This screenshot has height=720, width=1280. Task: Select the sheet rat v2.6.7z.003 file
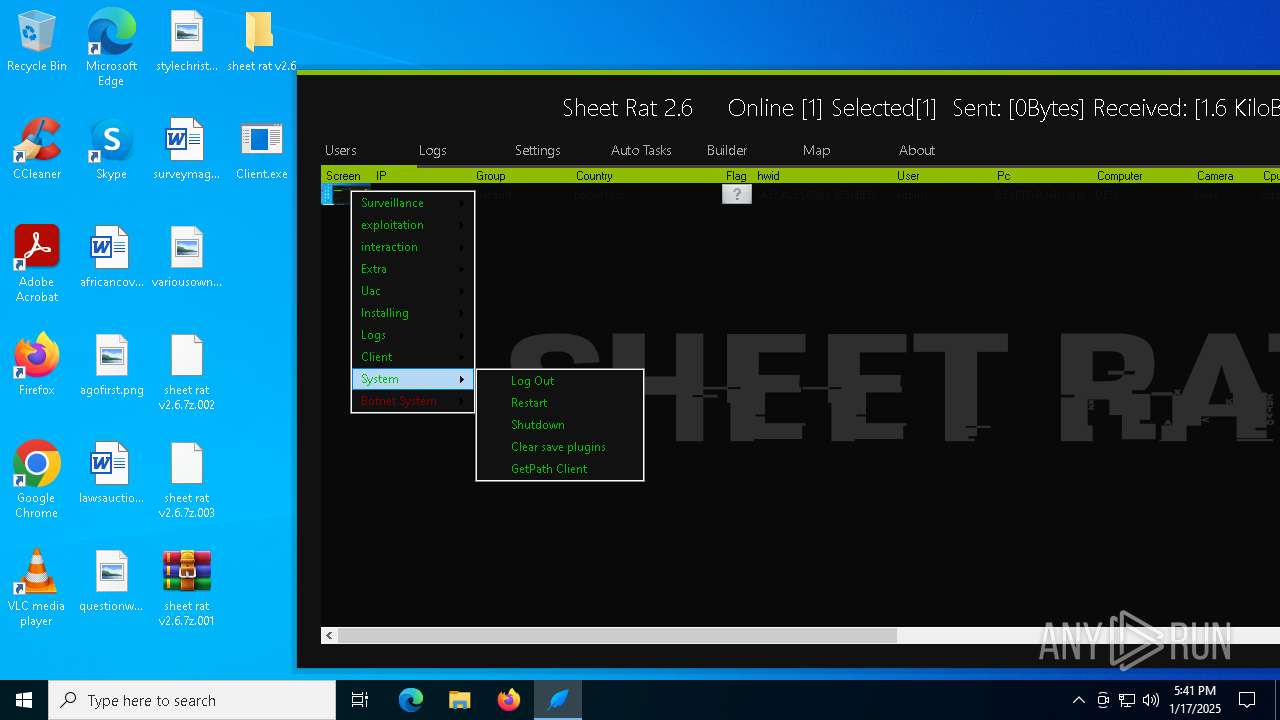coord(187,480)
